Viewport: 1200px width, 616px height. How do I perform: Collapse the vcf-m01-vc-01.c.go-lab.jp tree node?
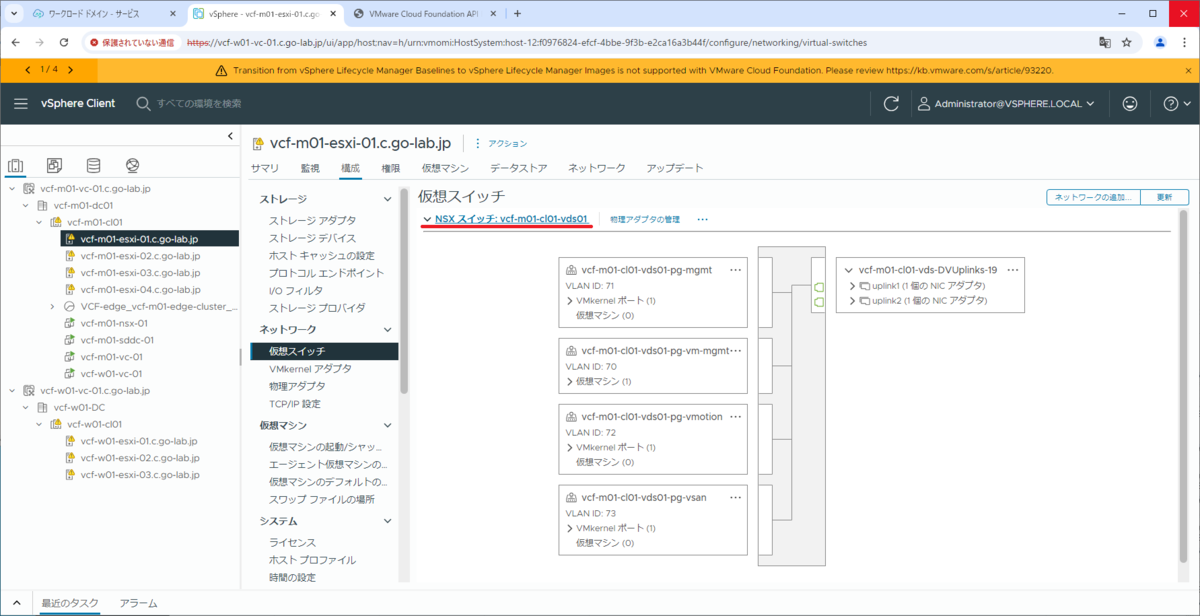coord(12,188)
